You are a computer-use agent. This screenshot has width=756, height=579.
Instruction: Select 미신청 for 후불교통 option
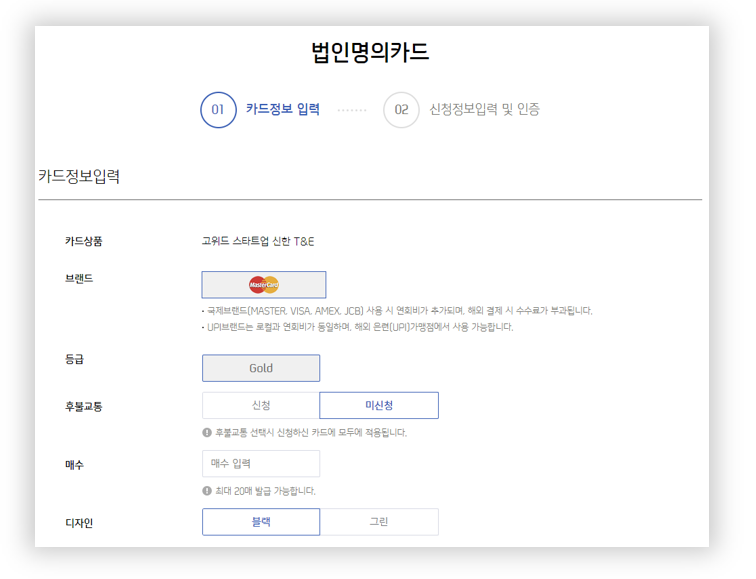click(379, 405)
